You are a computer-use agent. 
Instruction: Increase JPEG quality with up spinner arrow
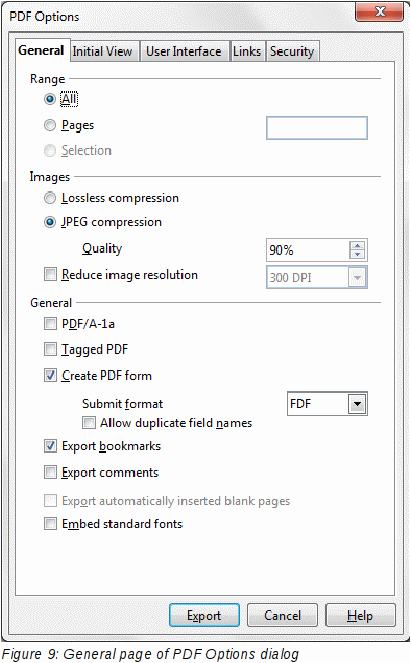[x=357, y=246]
